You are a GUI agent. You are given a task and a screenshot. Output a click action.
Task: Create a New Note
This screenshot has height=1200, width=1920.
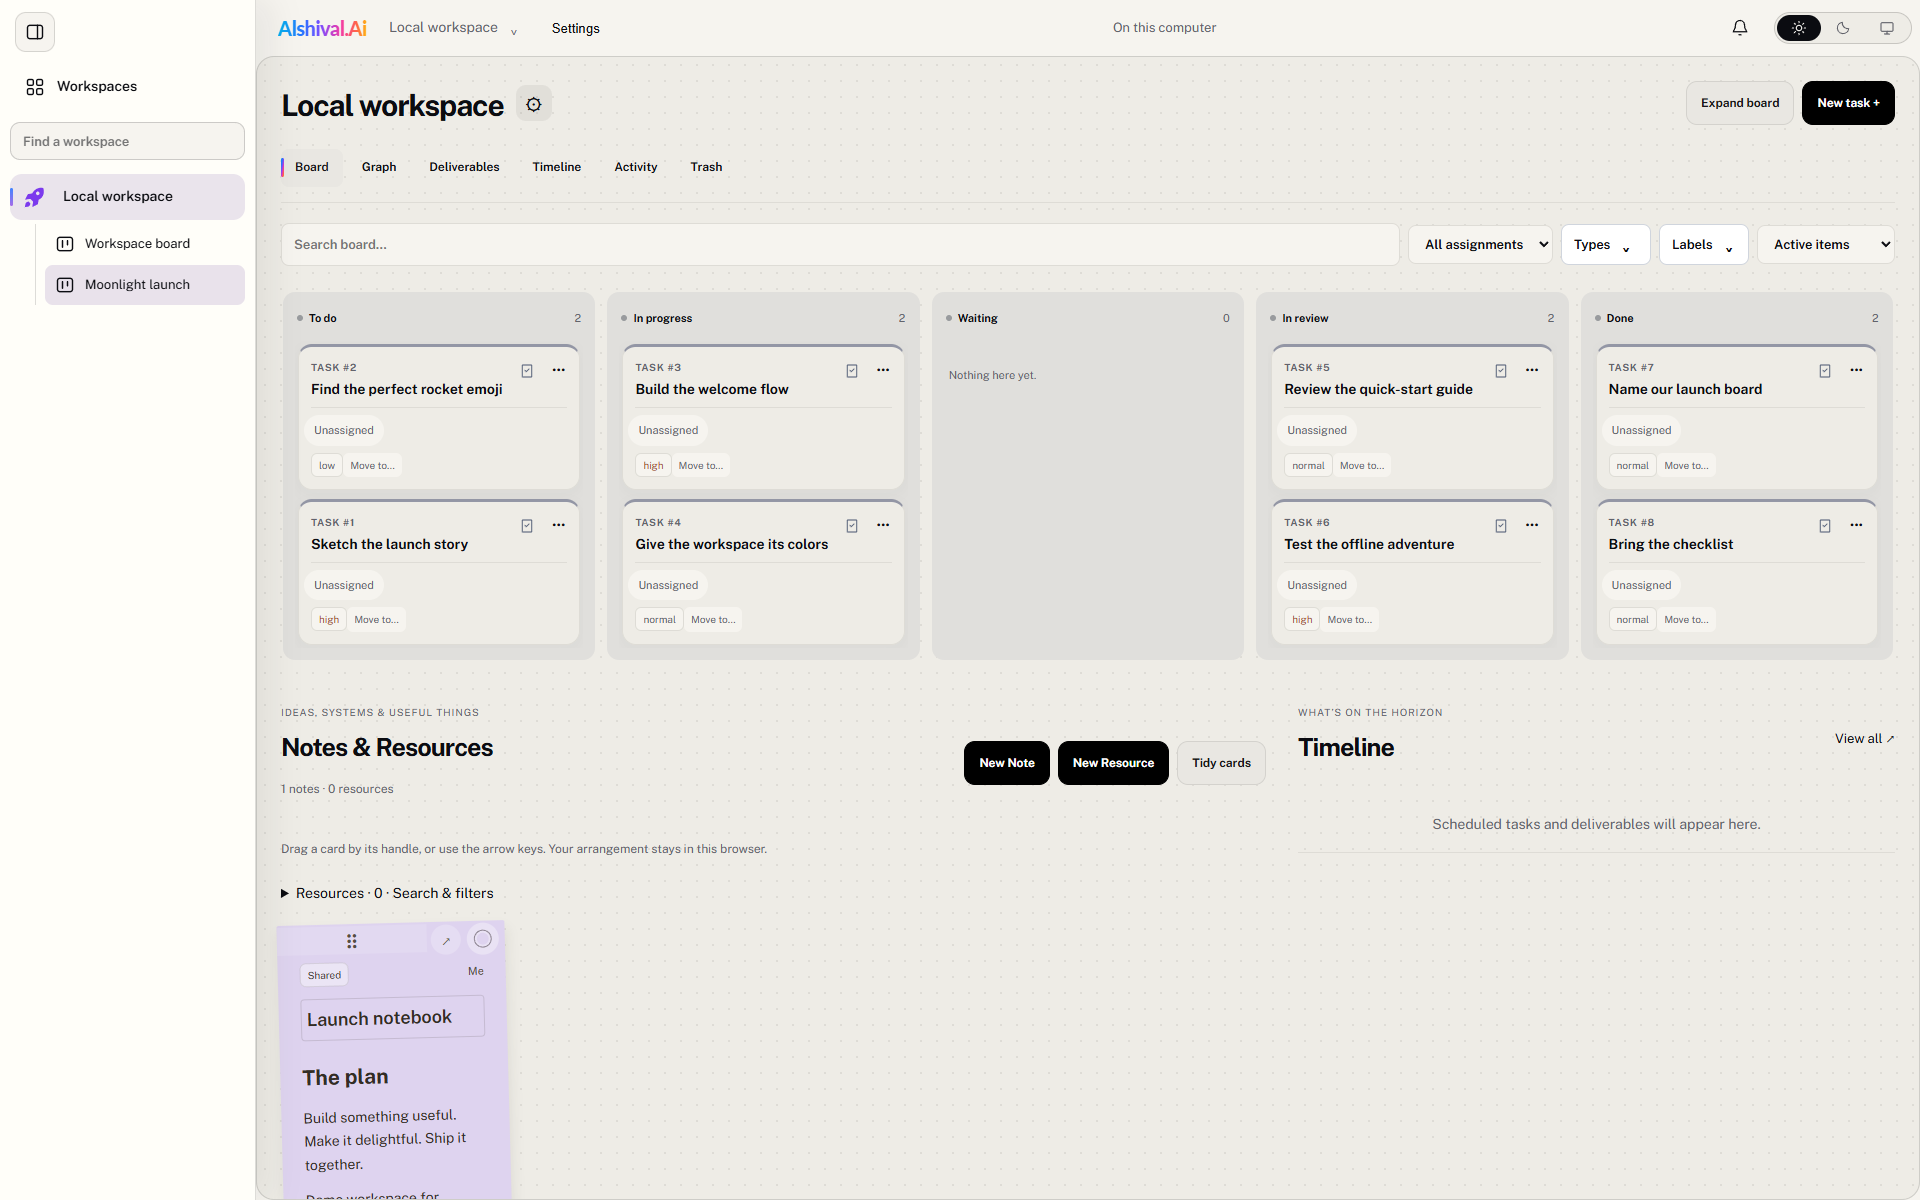[1007, 763]
